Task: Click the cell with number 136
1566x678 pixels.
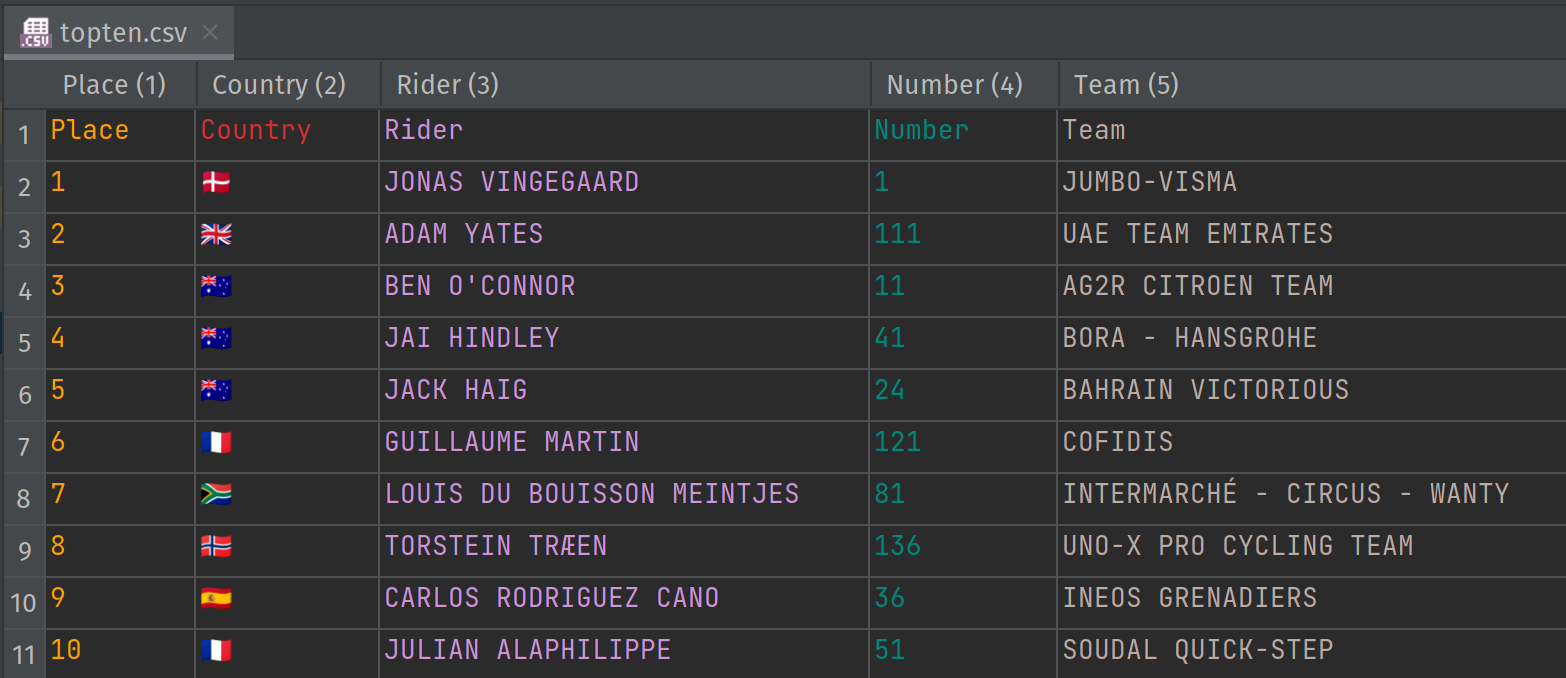Action: point(897,546)
